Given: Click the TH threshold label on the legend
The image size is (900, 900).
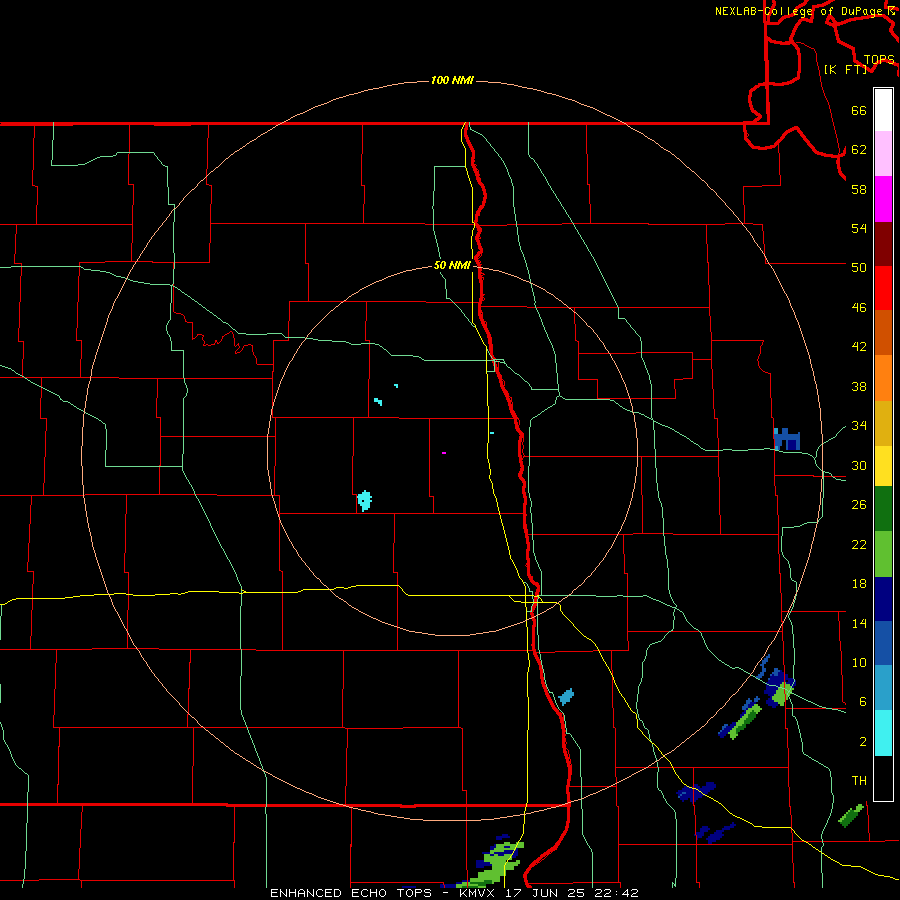Looking at the screenshot, I should pyautogui.click(x=859, y=781).
